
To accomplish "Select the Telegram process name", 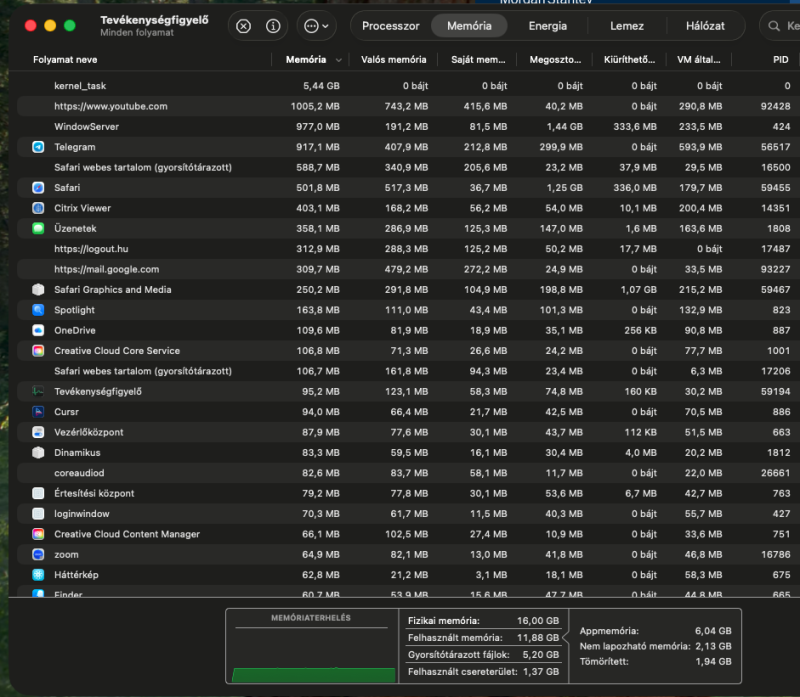I will tap(74, 147).
